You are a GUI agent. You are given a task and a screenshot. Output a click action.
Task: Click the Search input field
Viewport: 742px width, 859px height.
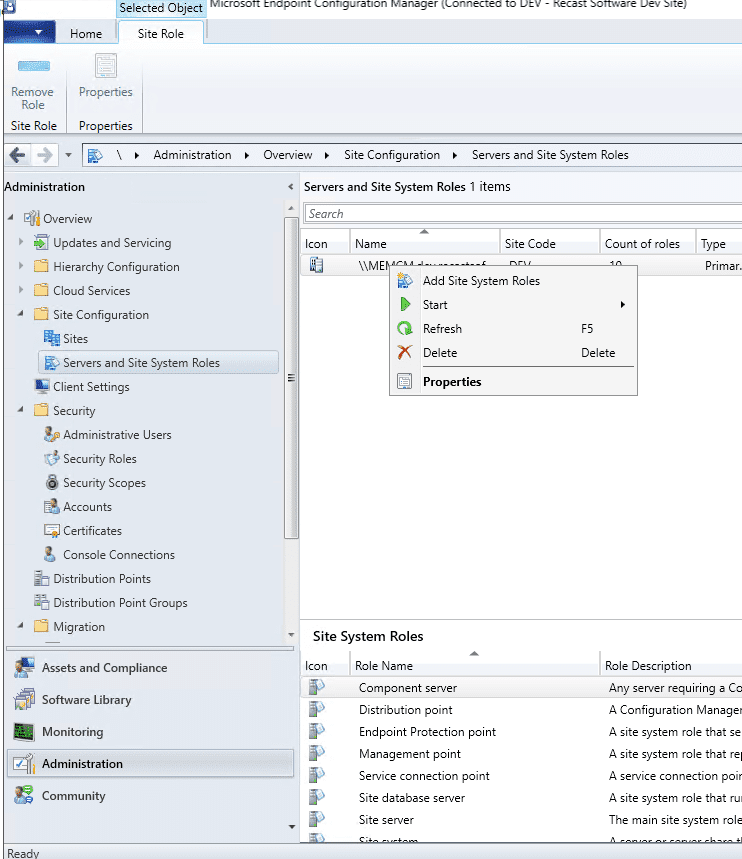click(x=520, y=214)
